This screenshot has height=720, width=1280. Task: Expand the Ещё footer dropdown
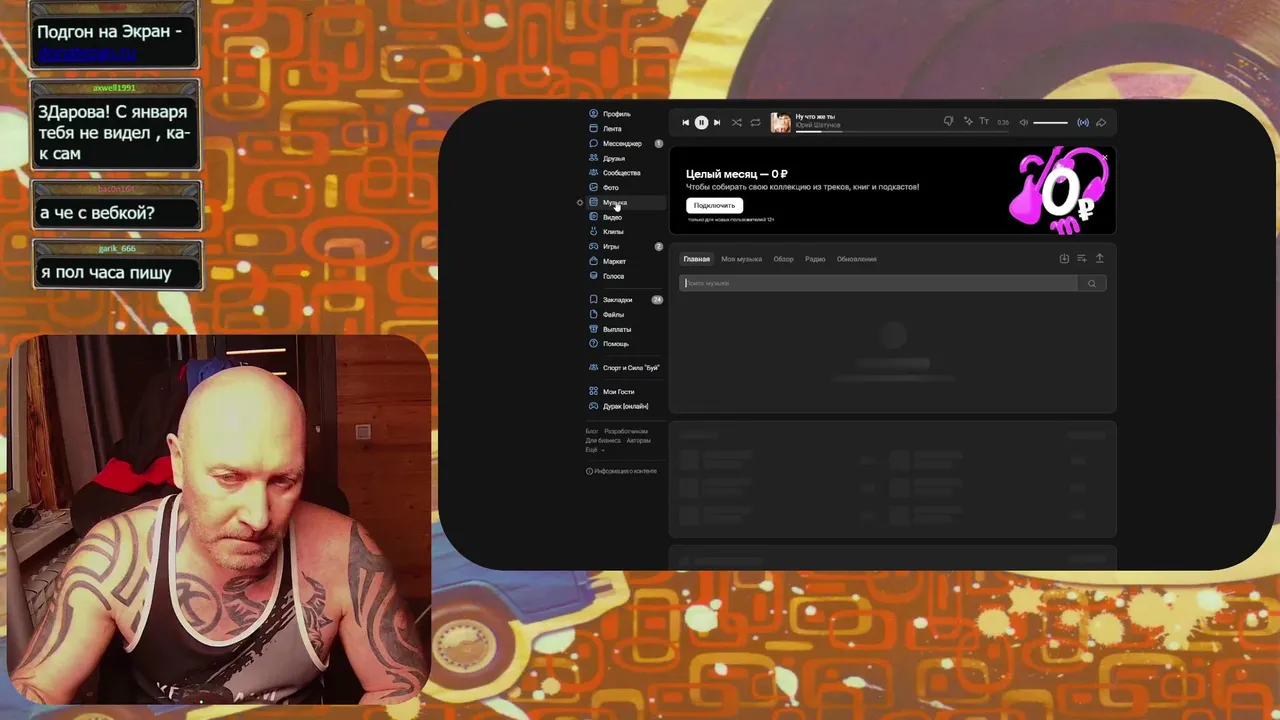point(594,450)
